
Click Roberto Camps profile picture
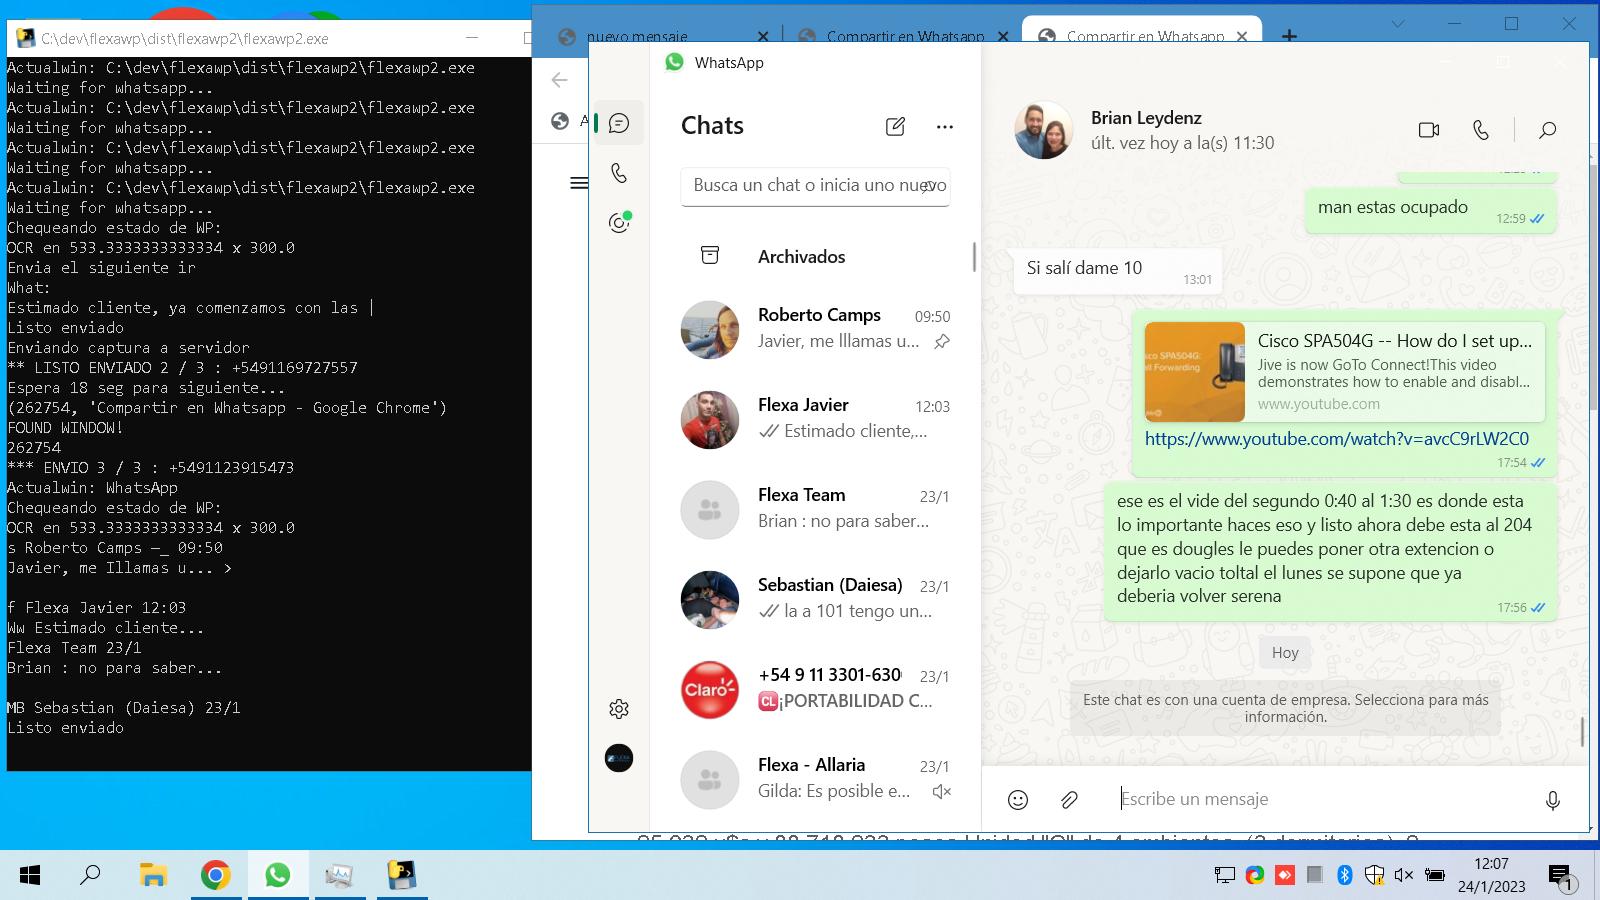point(710,329)
